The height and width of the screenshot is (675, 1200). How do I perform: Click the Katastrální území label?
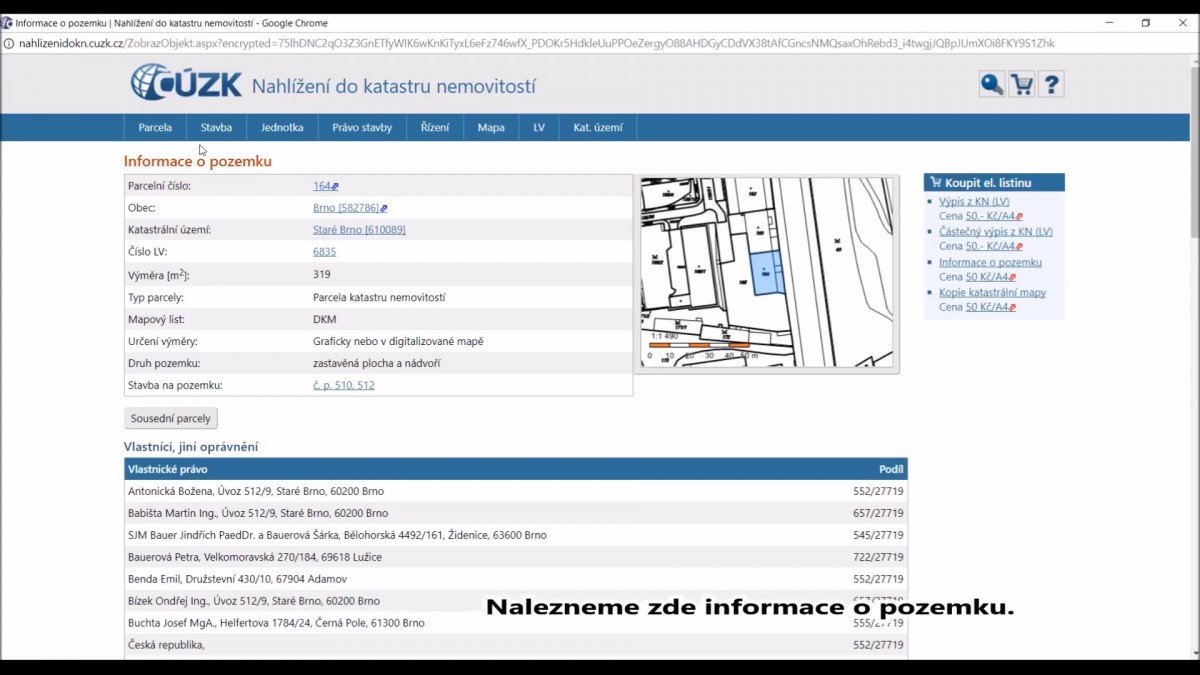coord(169,230)
